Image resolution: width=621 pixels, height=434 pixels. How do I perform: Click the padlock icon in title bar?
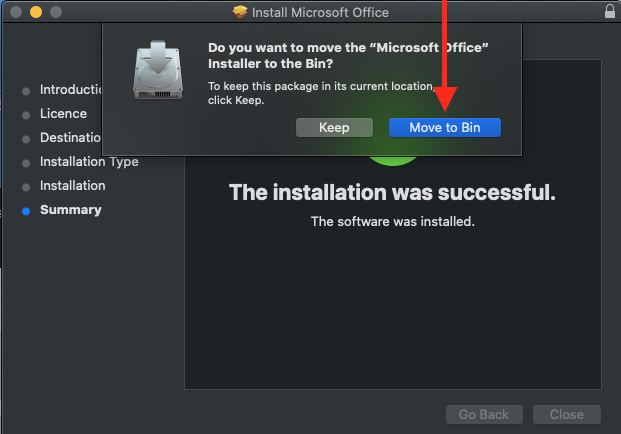610,12
